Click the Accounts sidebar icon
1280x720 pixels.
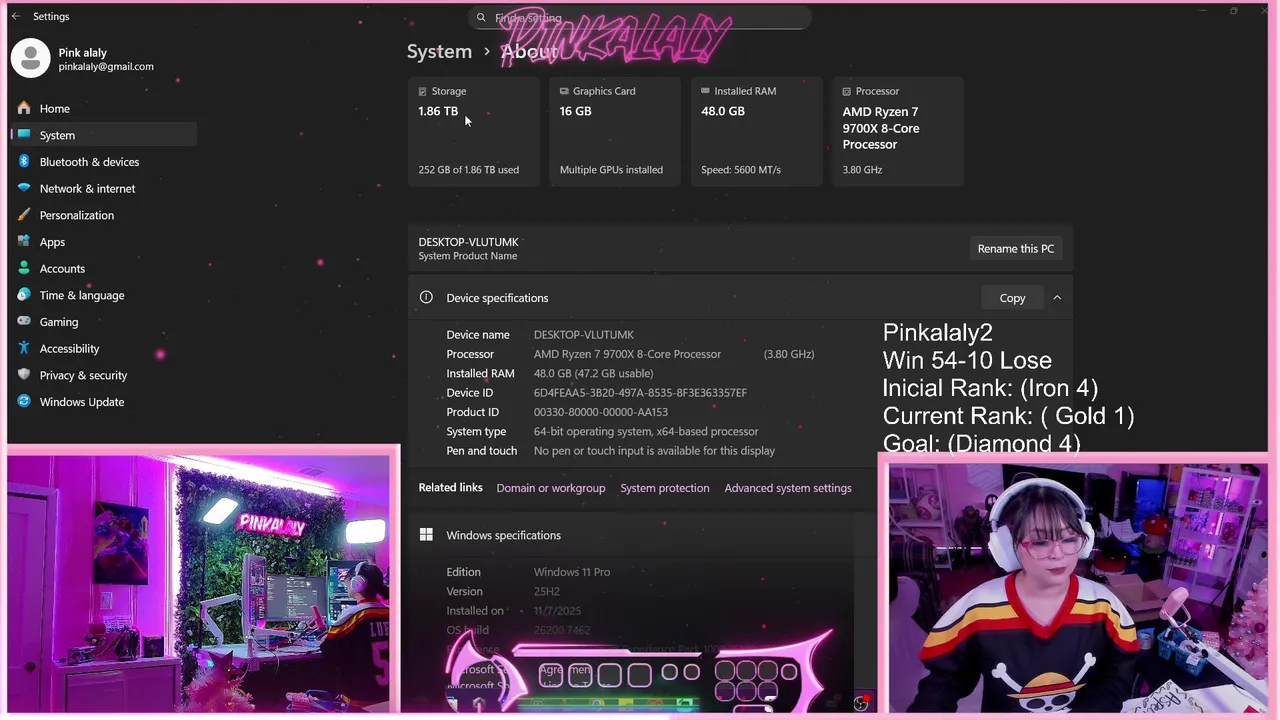tap(24, 268)
